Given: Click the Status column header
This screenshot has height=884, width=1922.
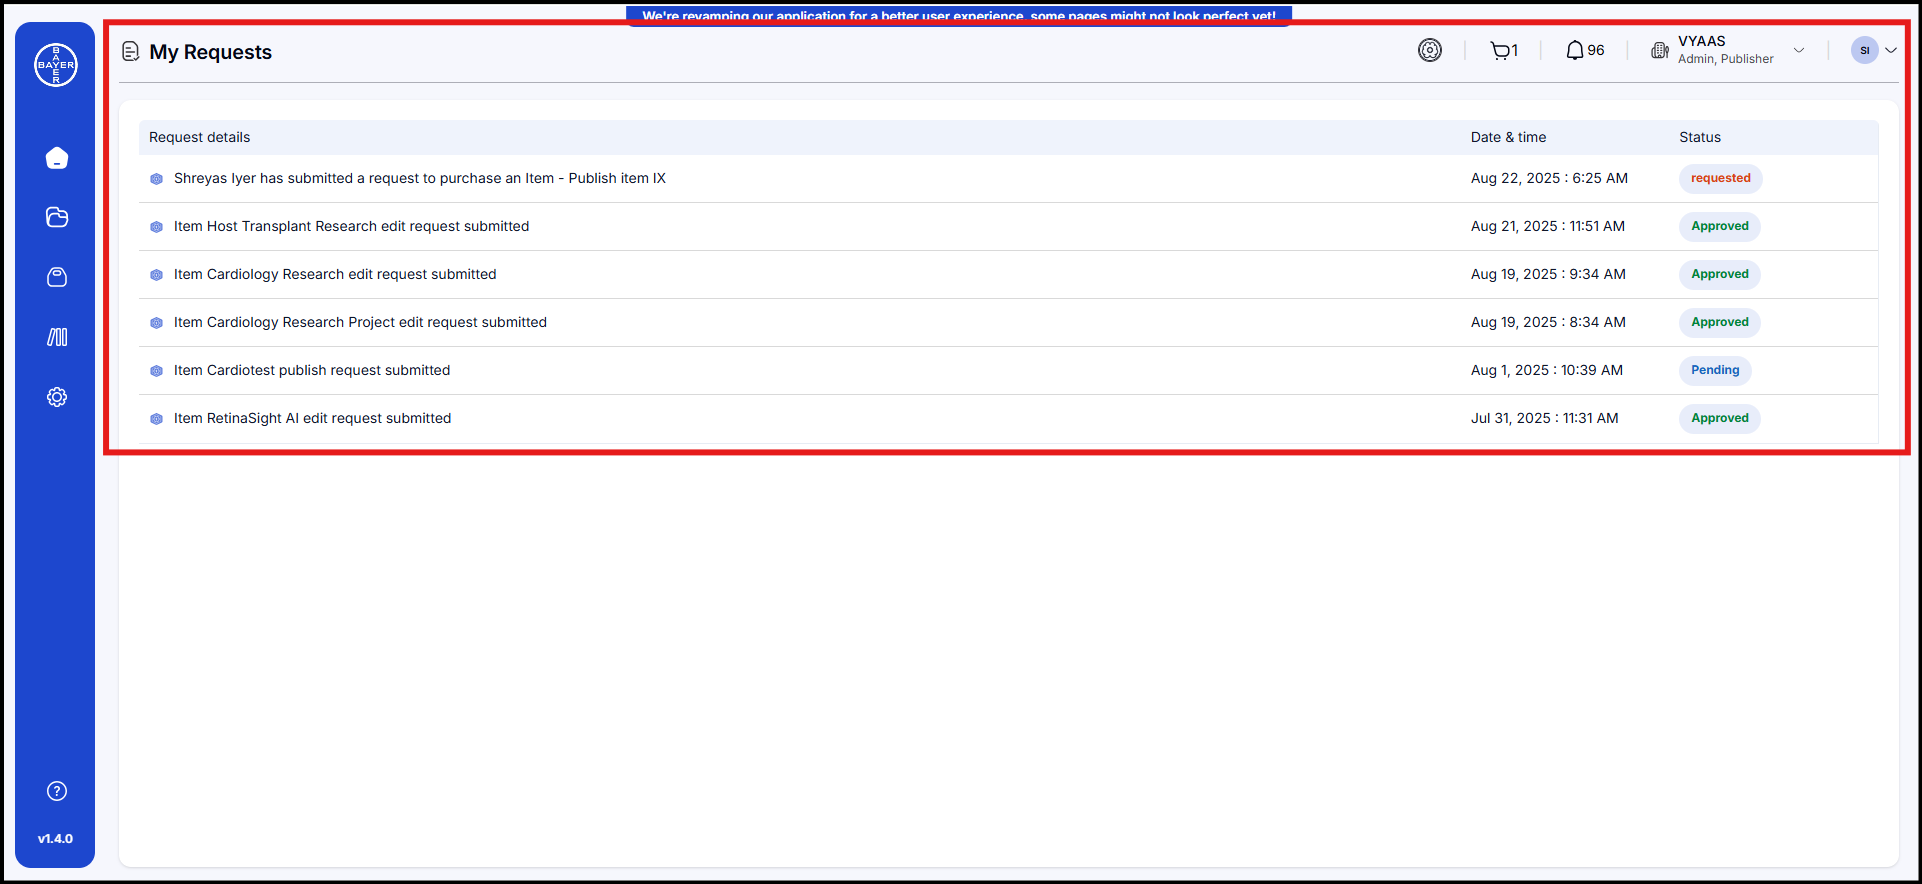Looking at the screenshot, I should 1700,137.
